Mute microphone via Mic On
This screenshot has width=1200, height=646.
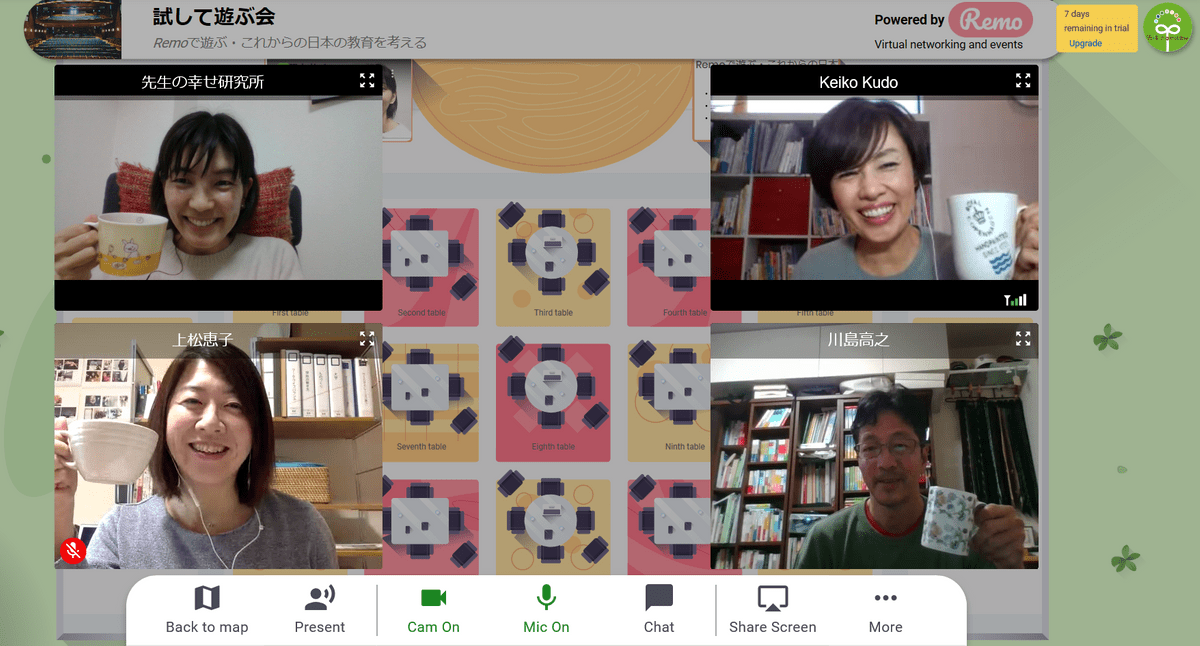tap(546, 610)
